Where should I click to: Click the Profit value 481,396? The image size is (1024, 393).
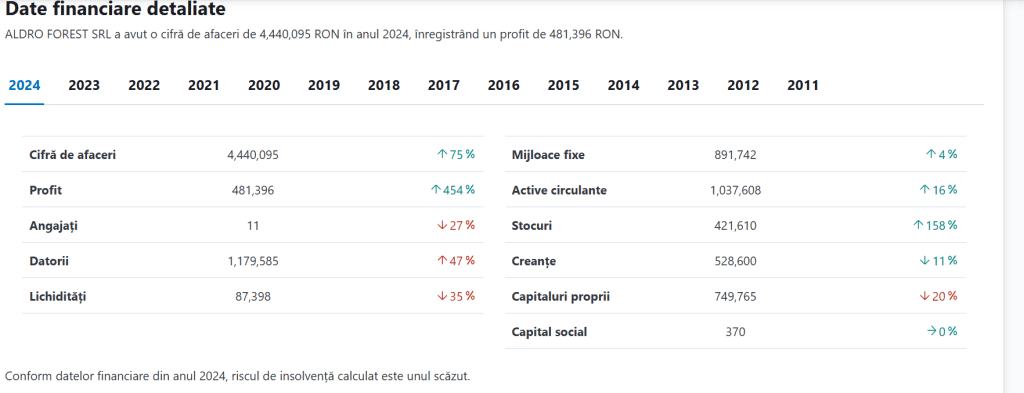point(253,191)
